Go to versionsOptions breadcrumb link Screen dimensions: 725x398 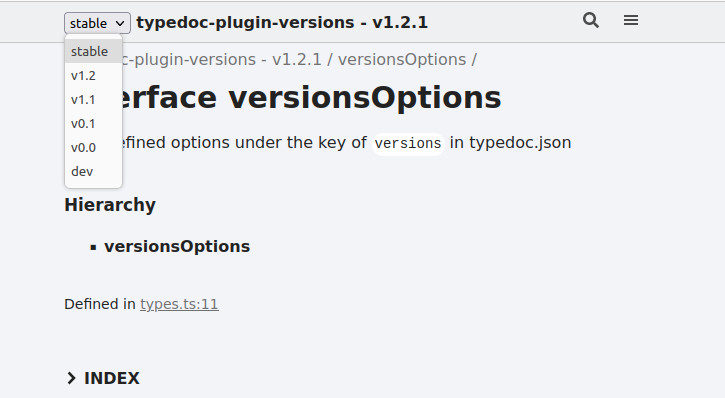402,60
